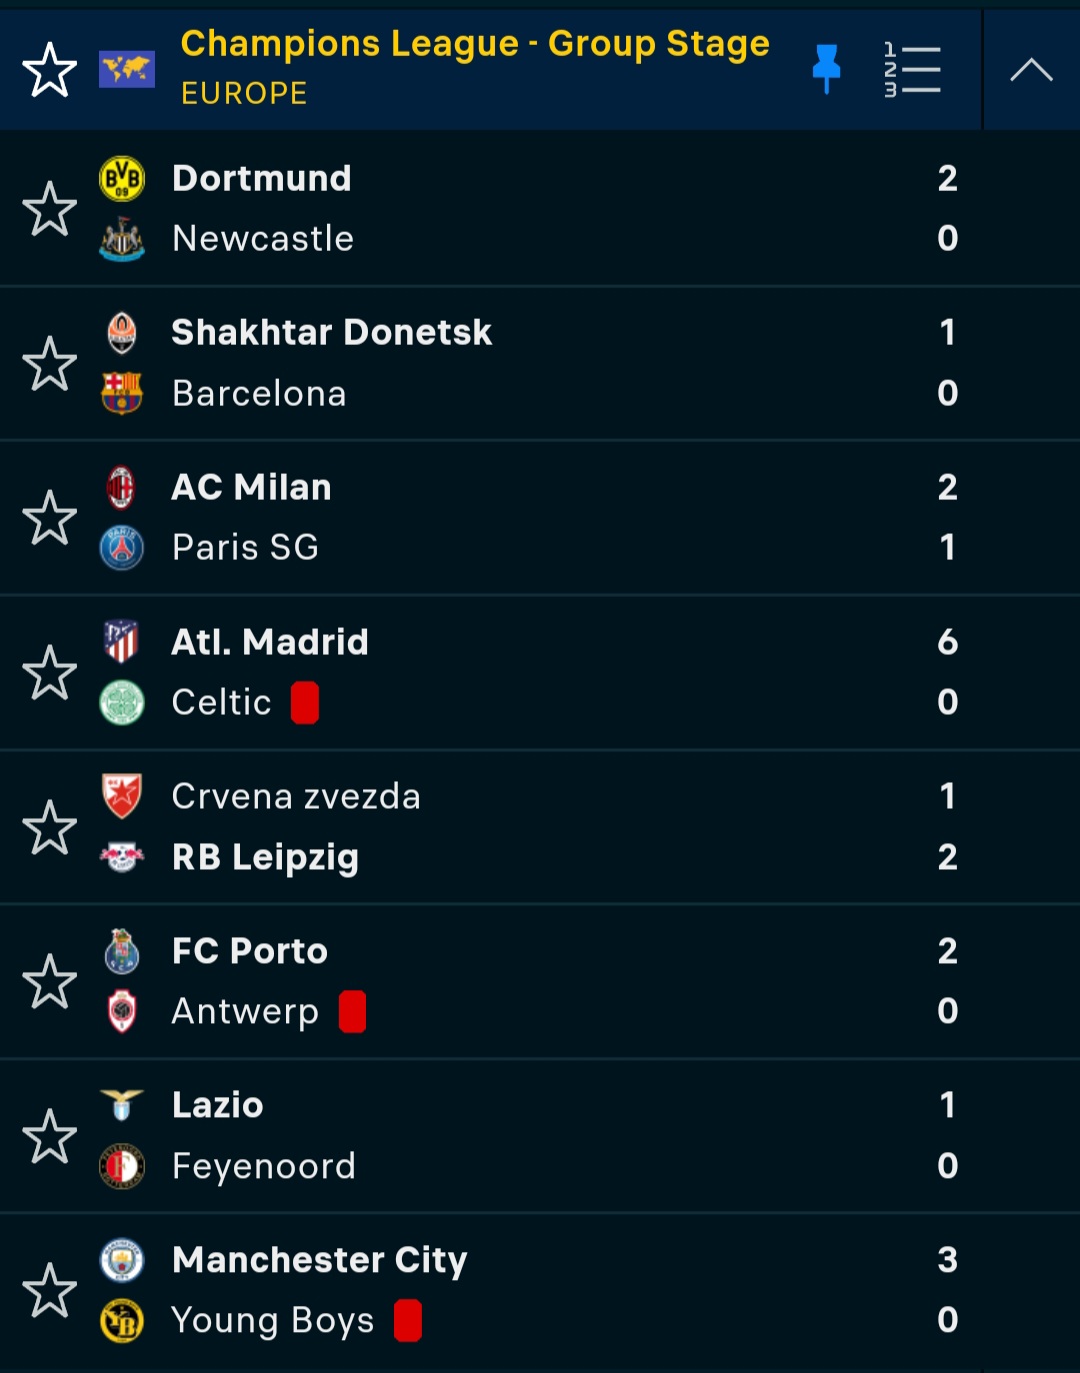Add AC Milan vs Paris SG to favorites
Screen dimensions: 1080x1373
click(49, 518)
